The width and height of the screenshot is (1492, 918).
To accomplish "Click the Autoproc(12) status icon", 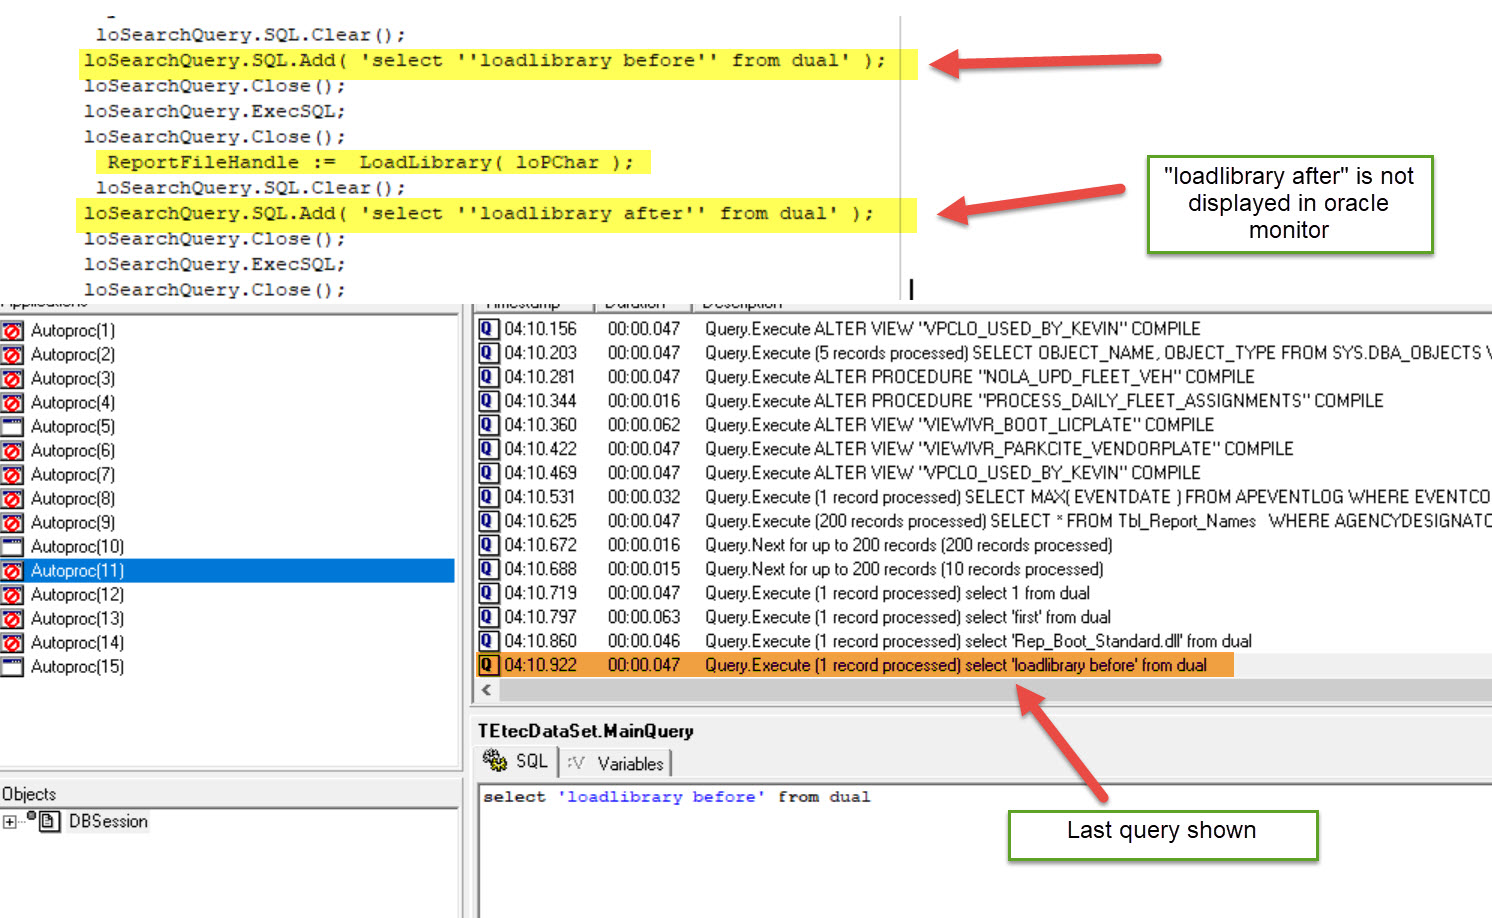I will pyautogui.click(x=12, y=594).
